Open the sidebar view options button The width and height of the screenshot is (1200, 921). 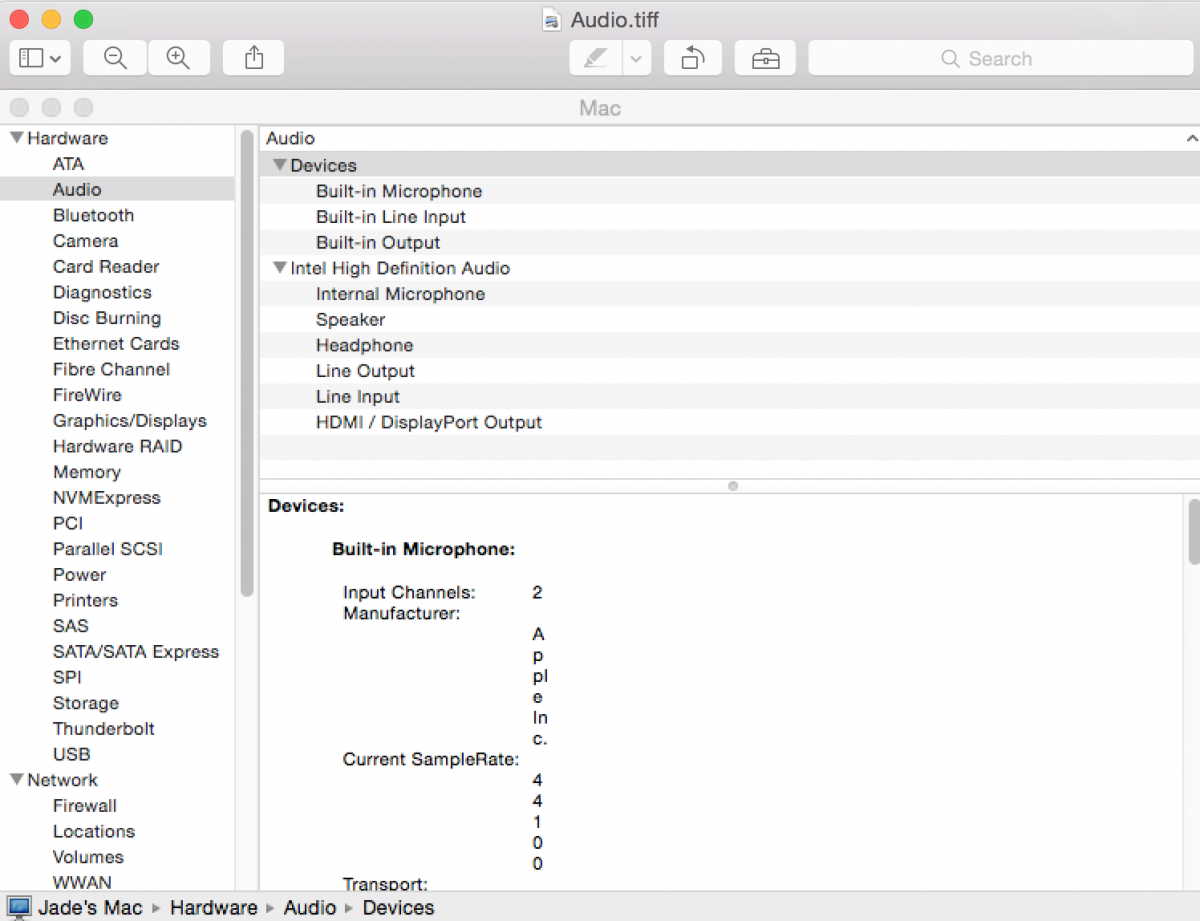(40, 58)
